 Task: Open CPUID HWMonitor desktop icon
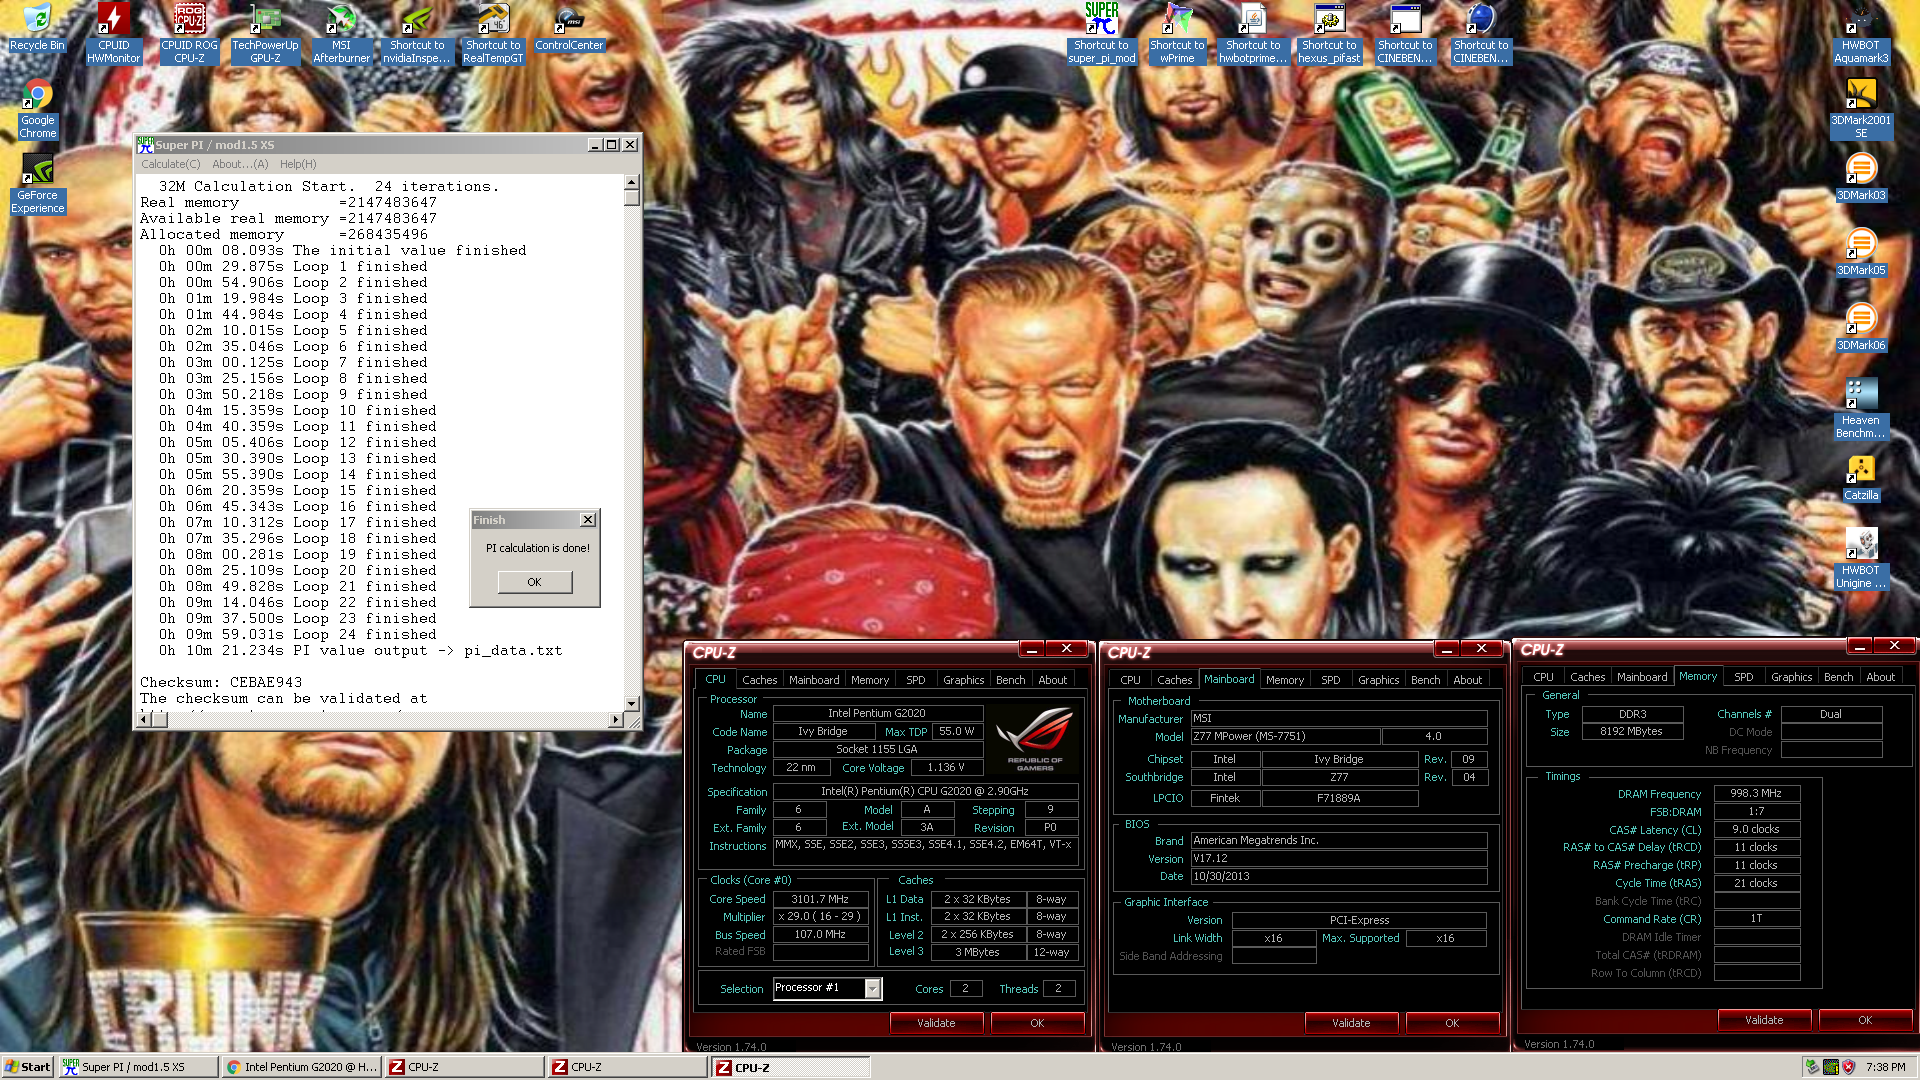coord(113,33)
